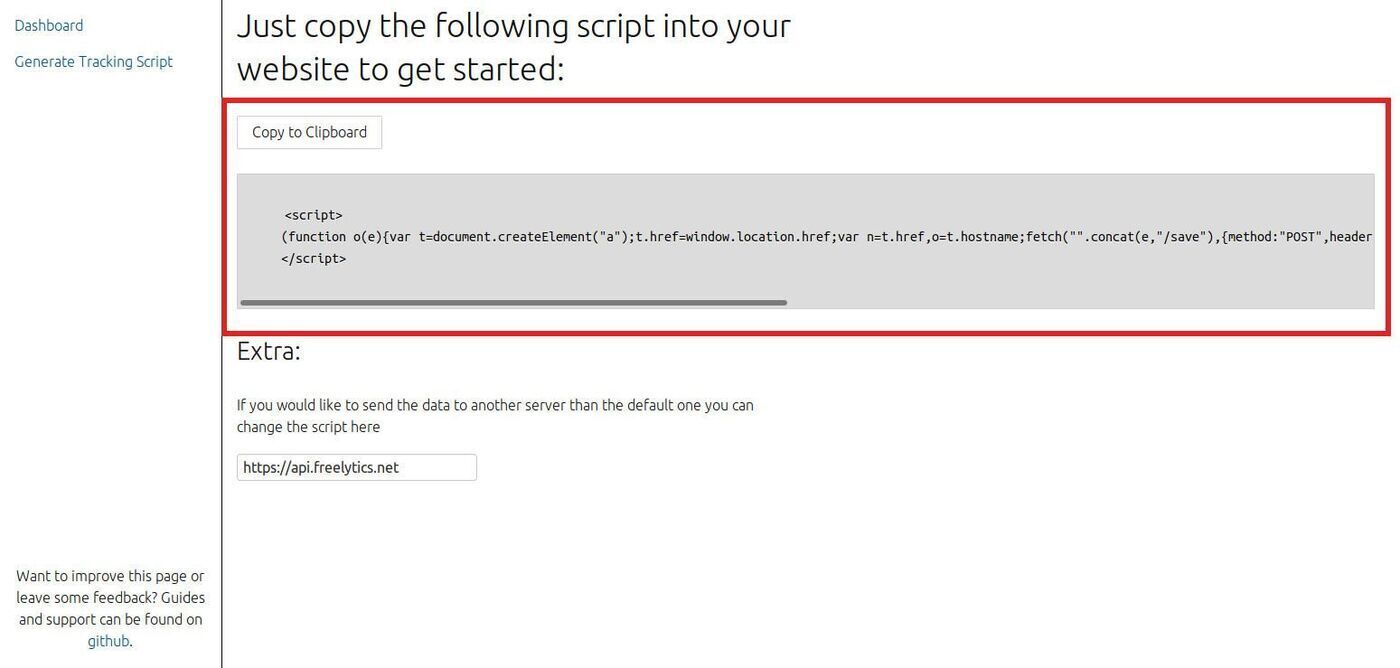This screenshot has width=1400, height=668.
Task: Focus the api.freelytics.net server URL field
Action: point(356,467)
